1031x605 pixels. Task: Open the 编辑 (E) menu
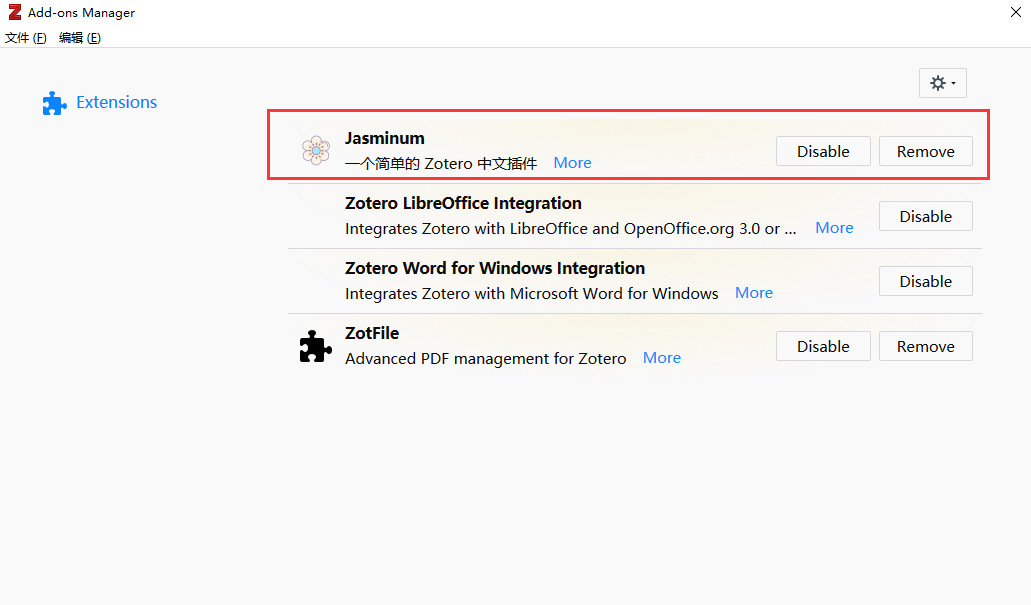[x=80, y=37]
